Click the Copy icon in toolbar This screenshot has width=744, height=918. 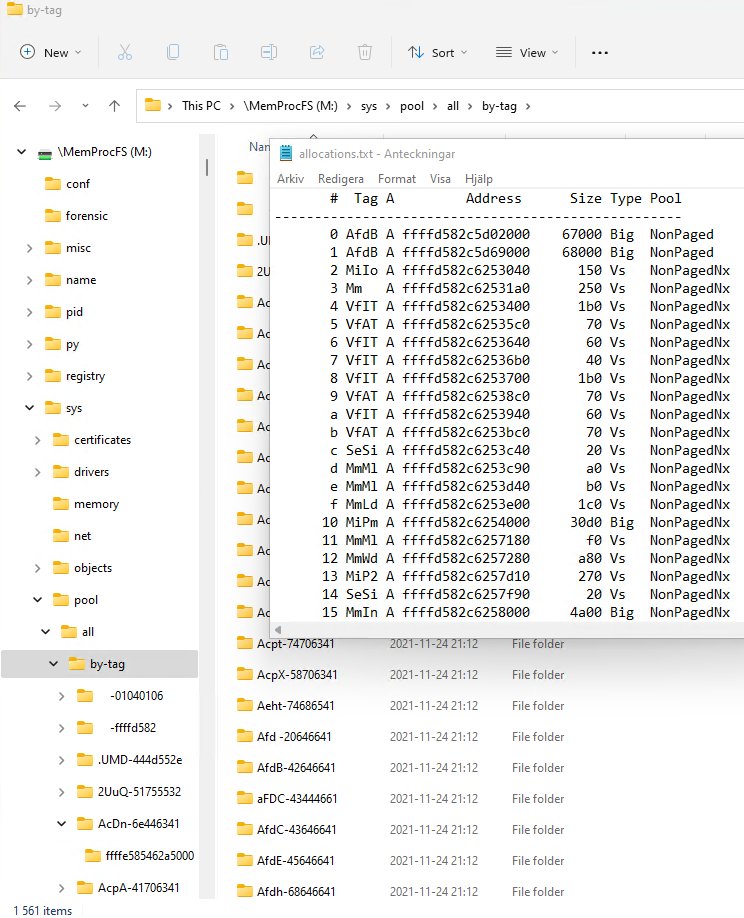tap(173, 53)
